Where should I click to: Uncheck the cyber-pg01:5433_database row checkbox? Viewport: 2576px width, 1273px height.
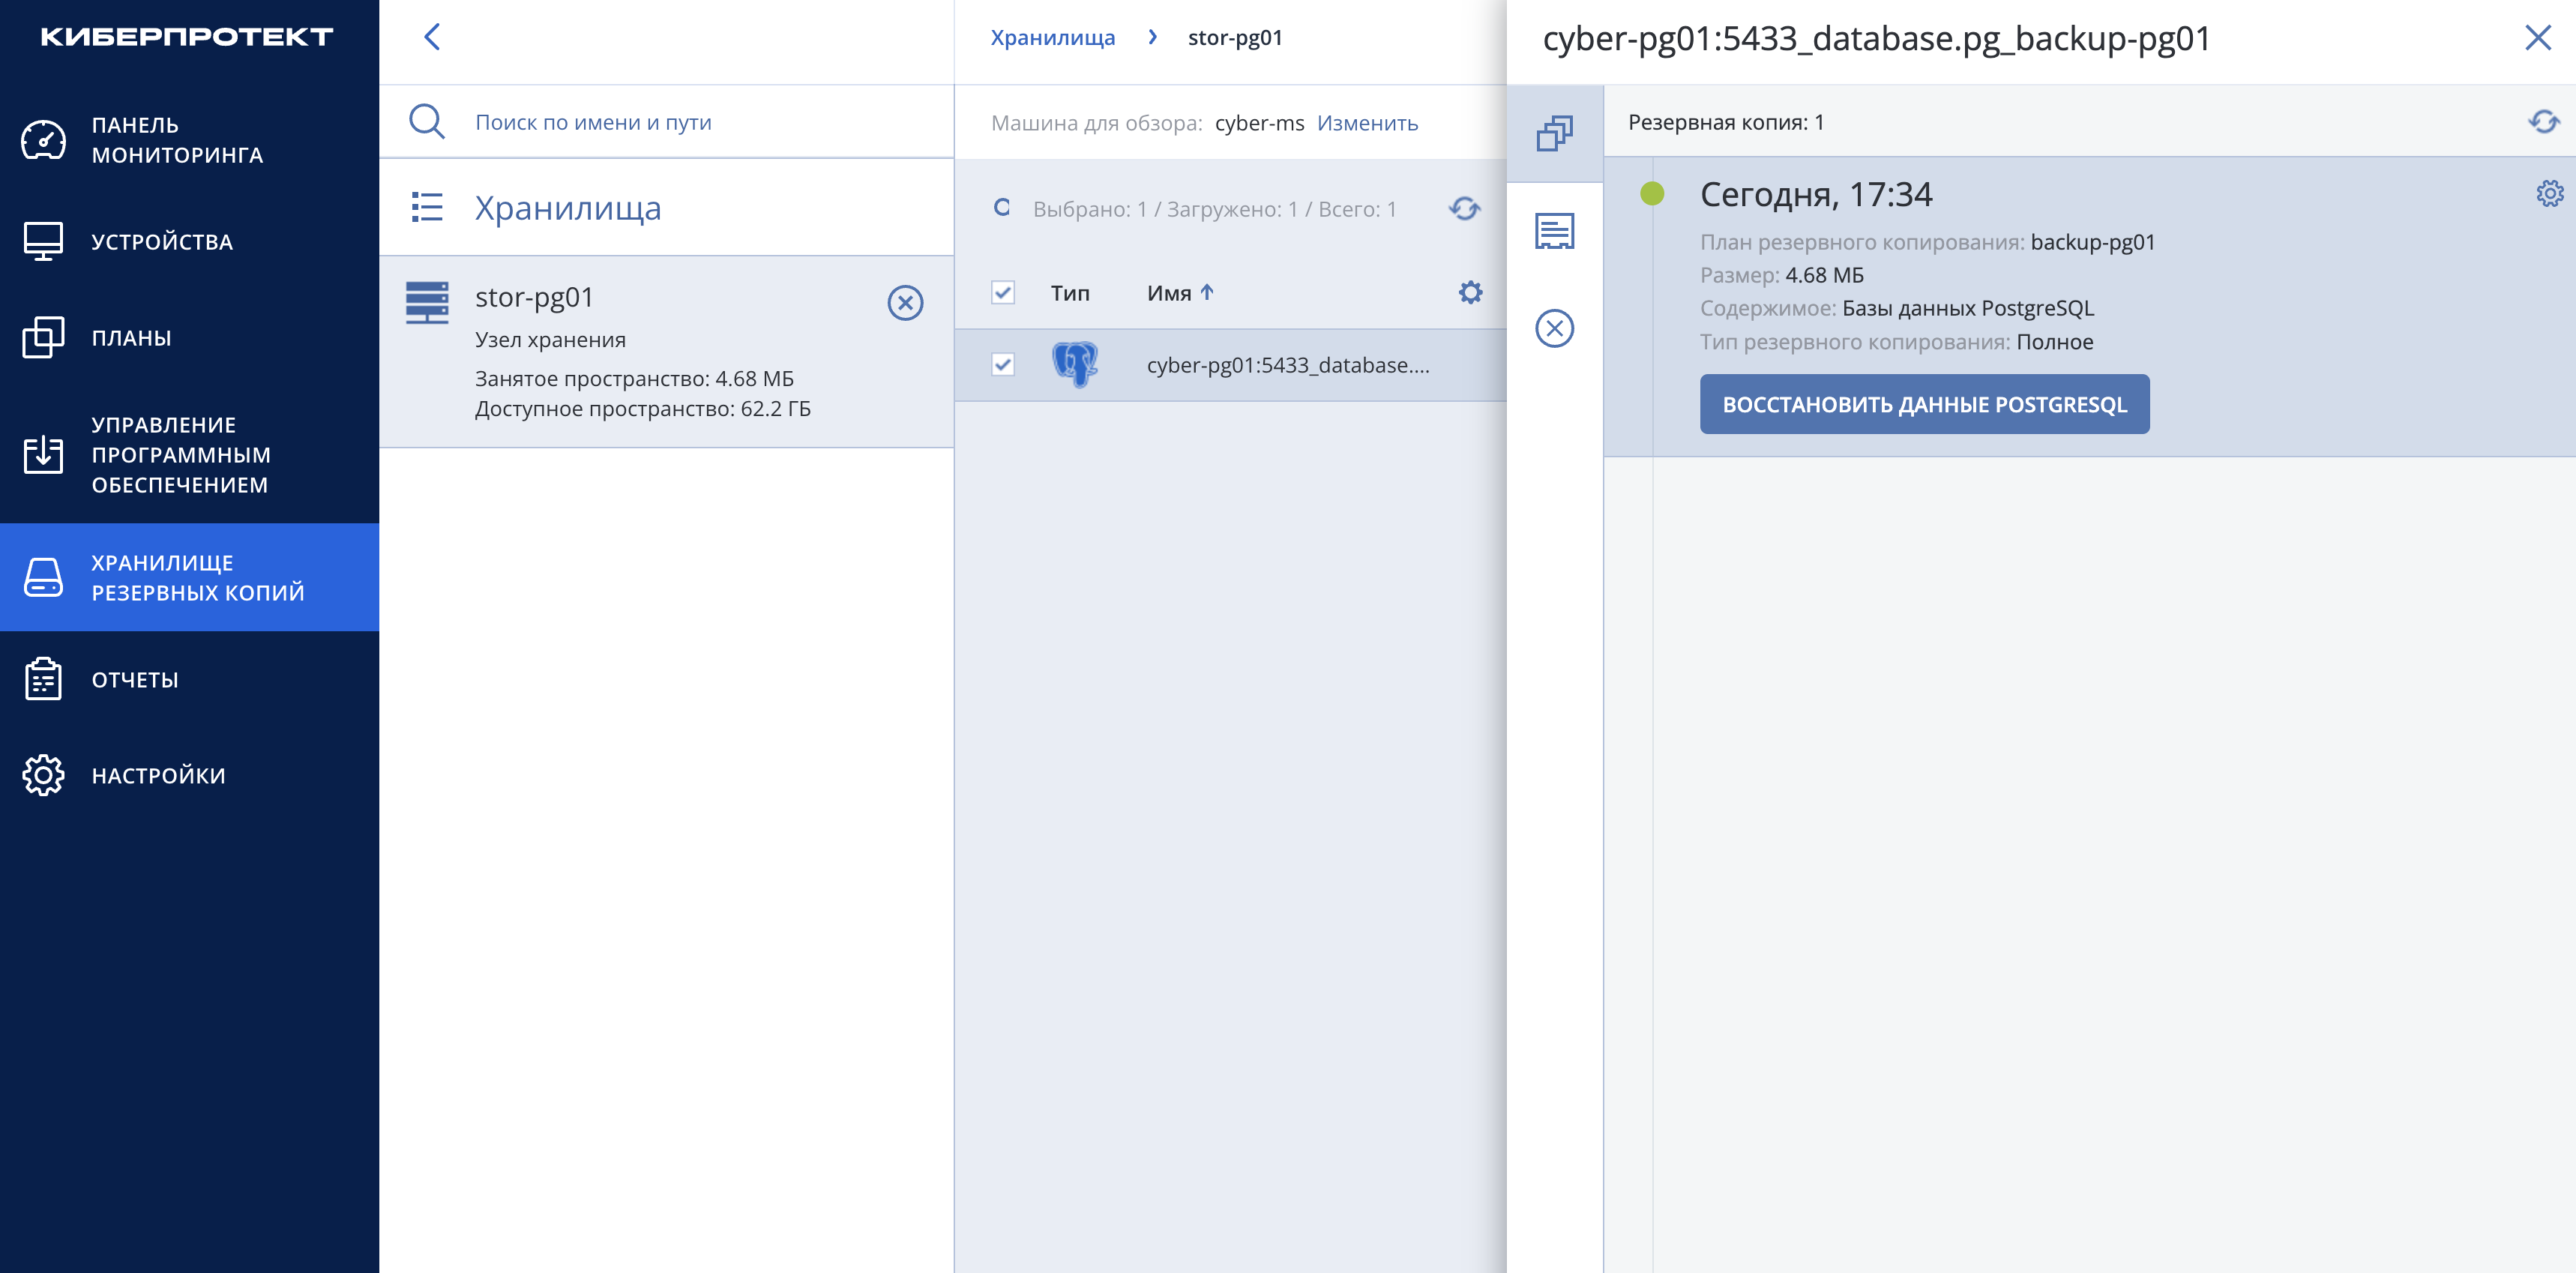pos(1003,365)
